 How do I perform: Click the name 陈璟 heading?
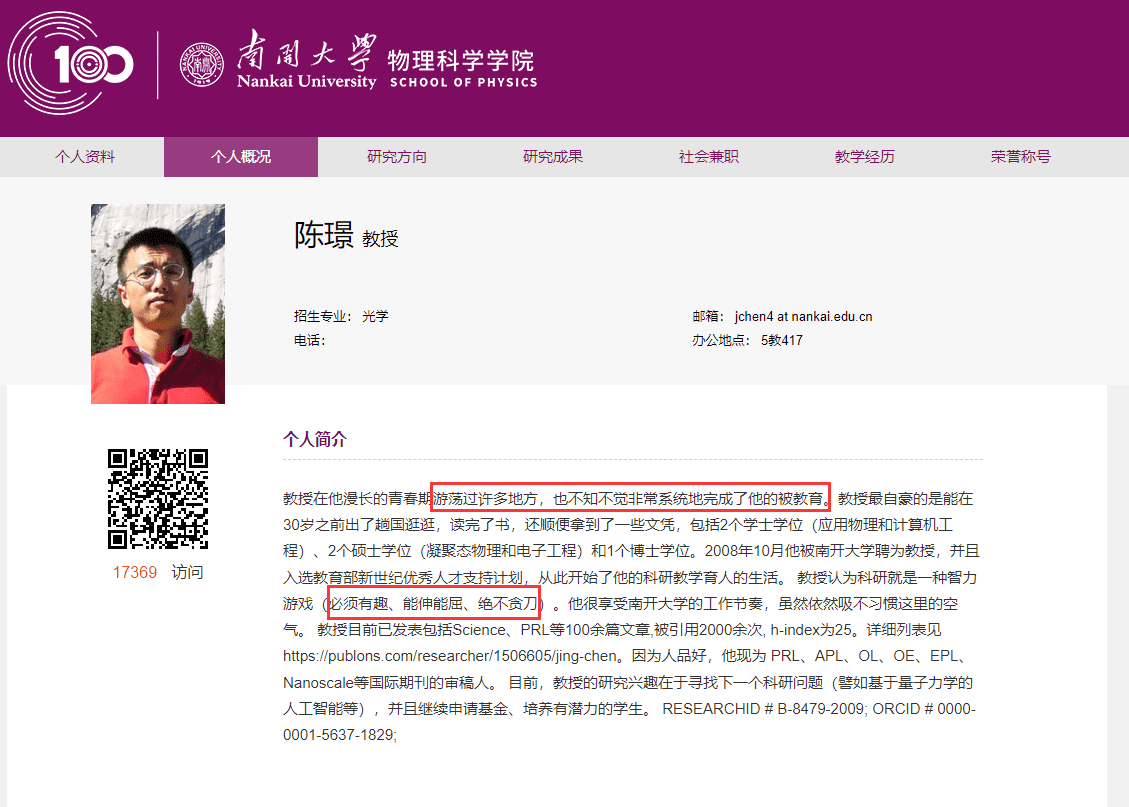(x=324, y=236)
